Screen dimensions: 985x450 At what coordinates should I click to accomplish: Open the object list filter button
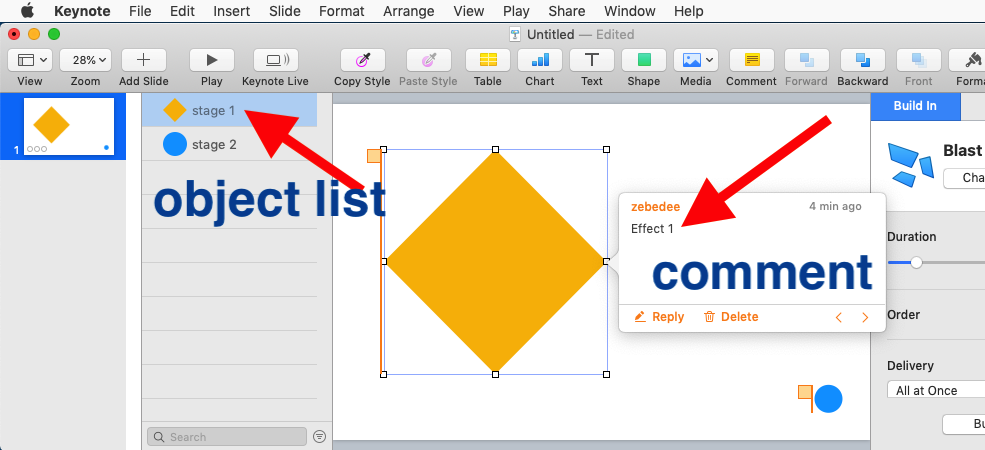pyautogui.click(x=320, y=437)
